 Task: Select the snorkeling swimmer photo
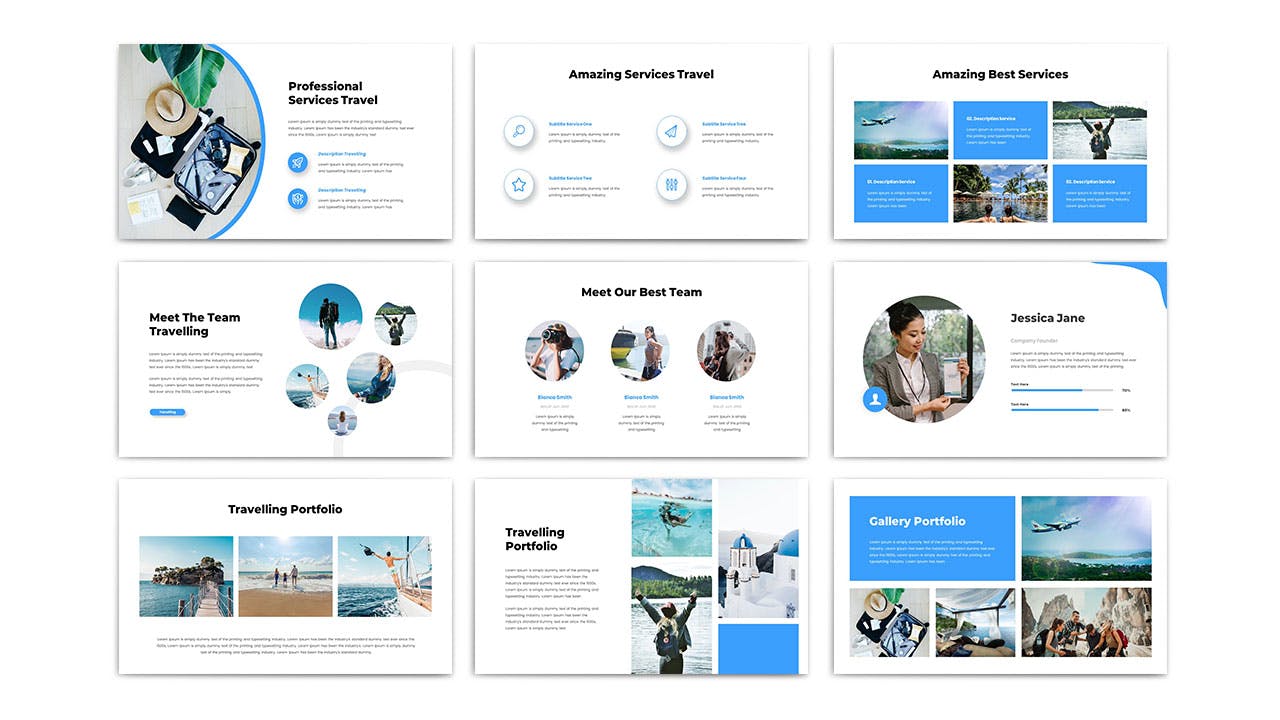[672, 517]
